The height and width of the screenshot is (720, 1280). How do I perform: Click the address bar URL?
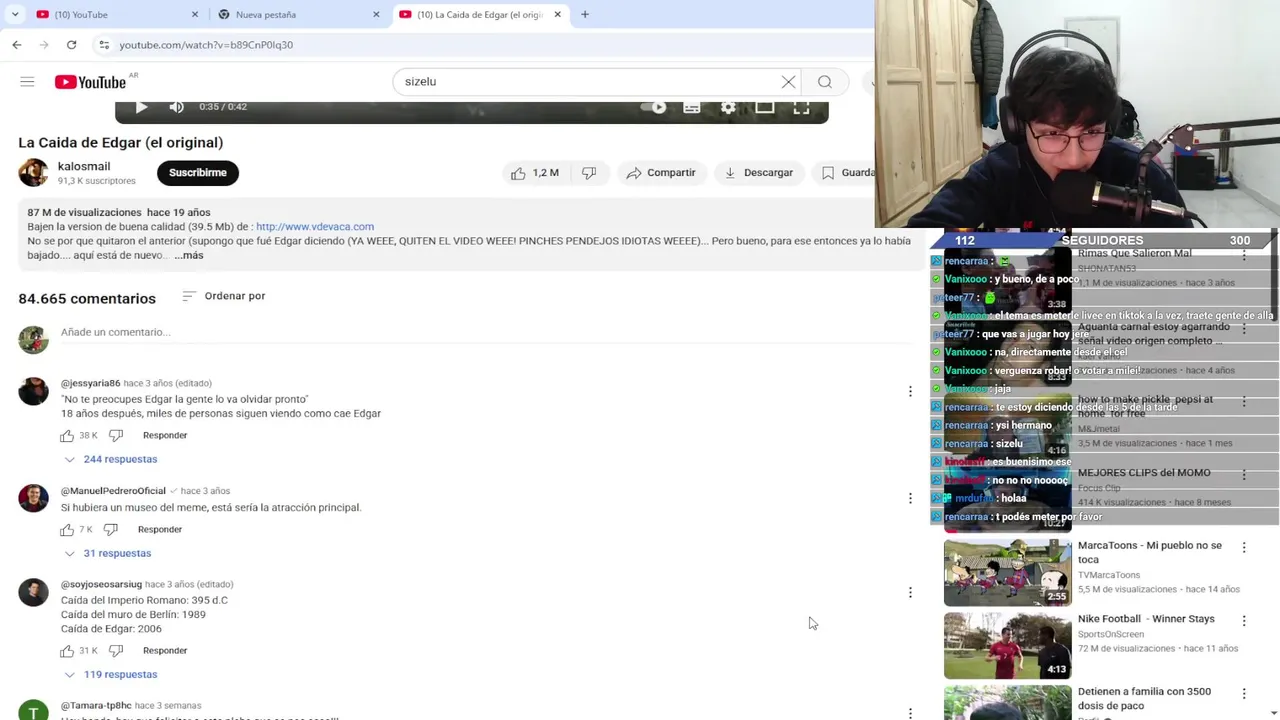206,45
